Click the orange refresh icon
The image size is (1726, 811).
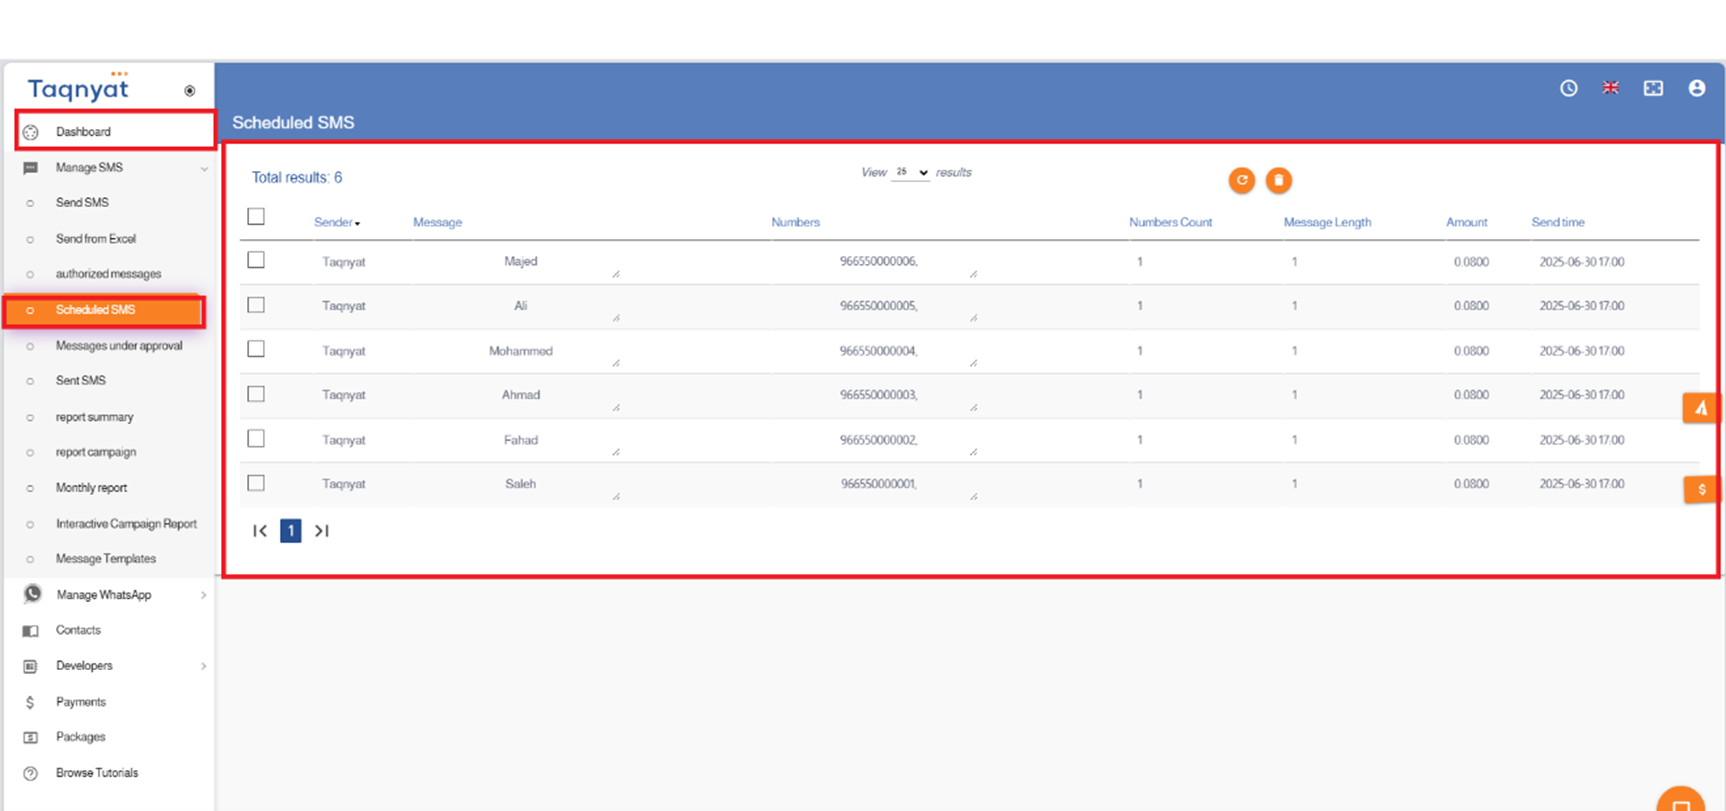click(1242, 180)
